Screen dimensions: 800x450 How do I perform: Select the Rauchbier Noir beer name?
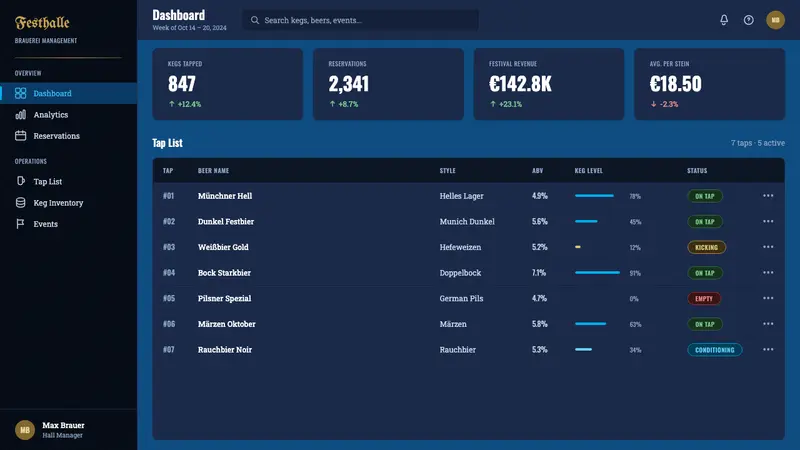pyautogui.click(x=225, y=349)
